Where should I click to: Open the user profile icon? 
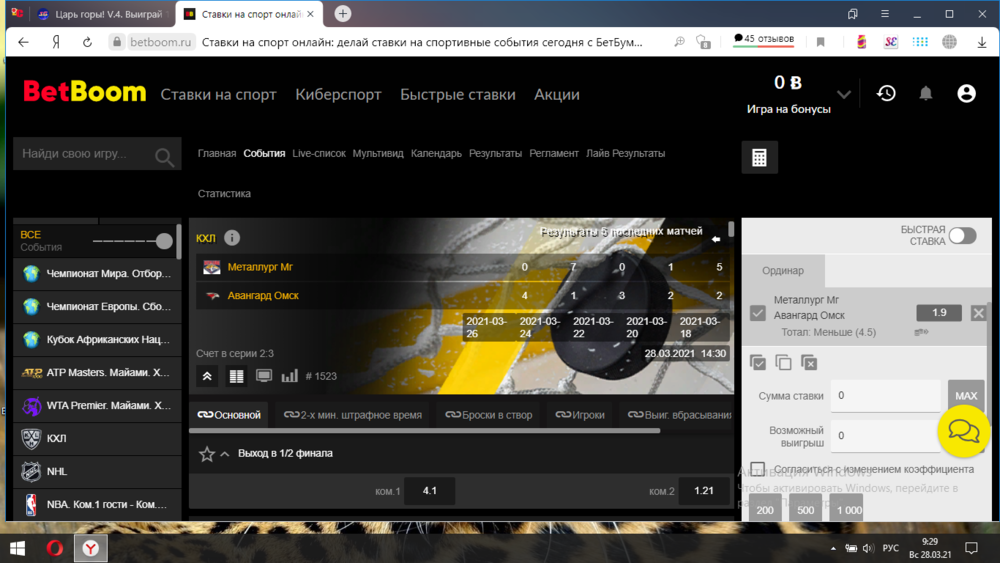(966, 94)
